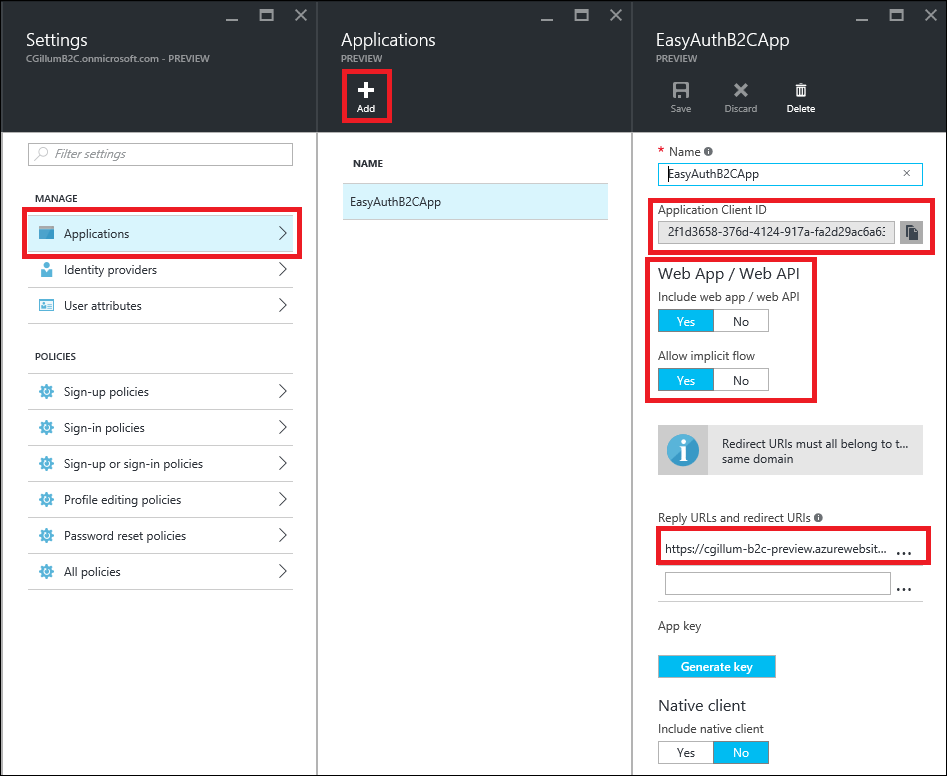Click the Filter settings search box

[160, 154]
